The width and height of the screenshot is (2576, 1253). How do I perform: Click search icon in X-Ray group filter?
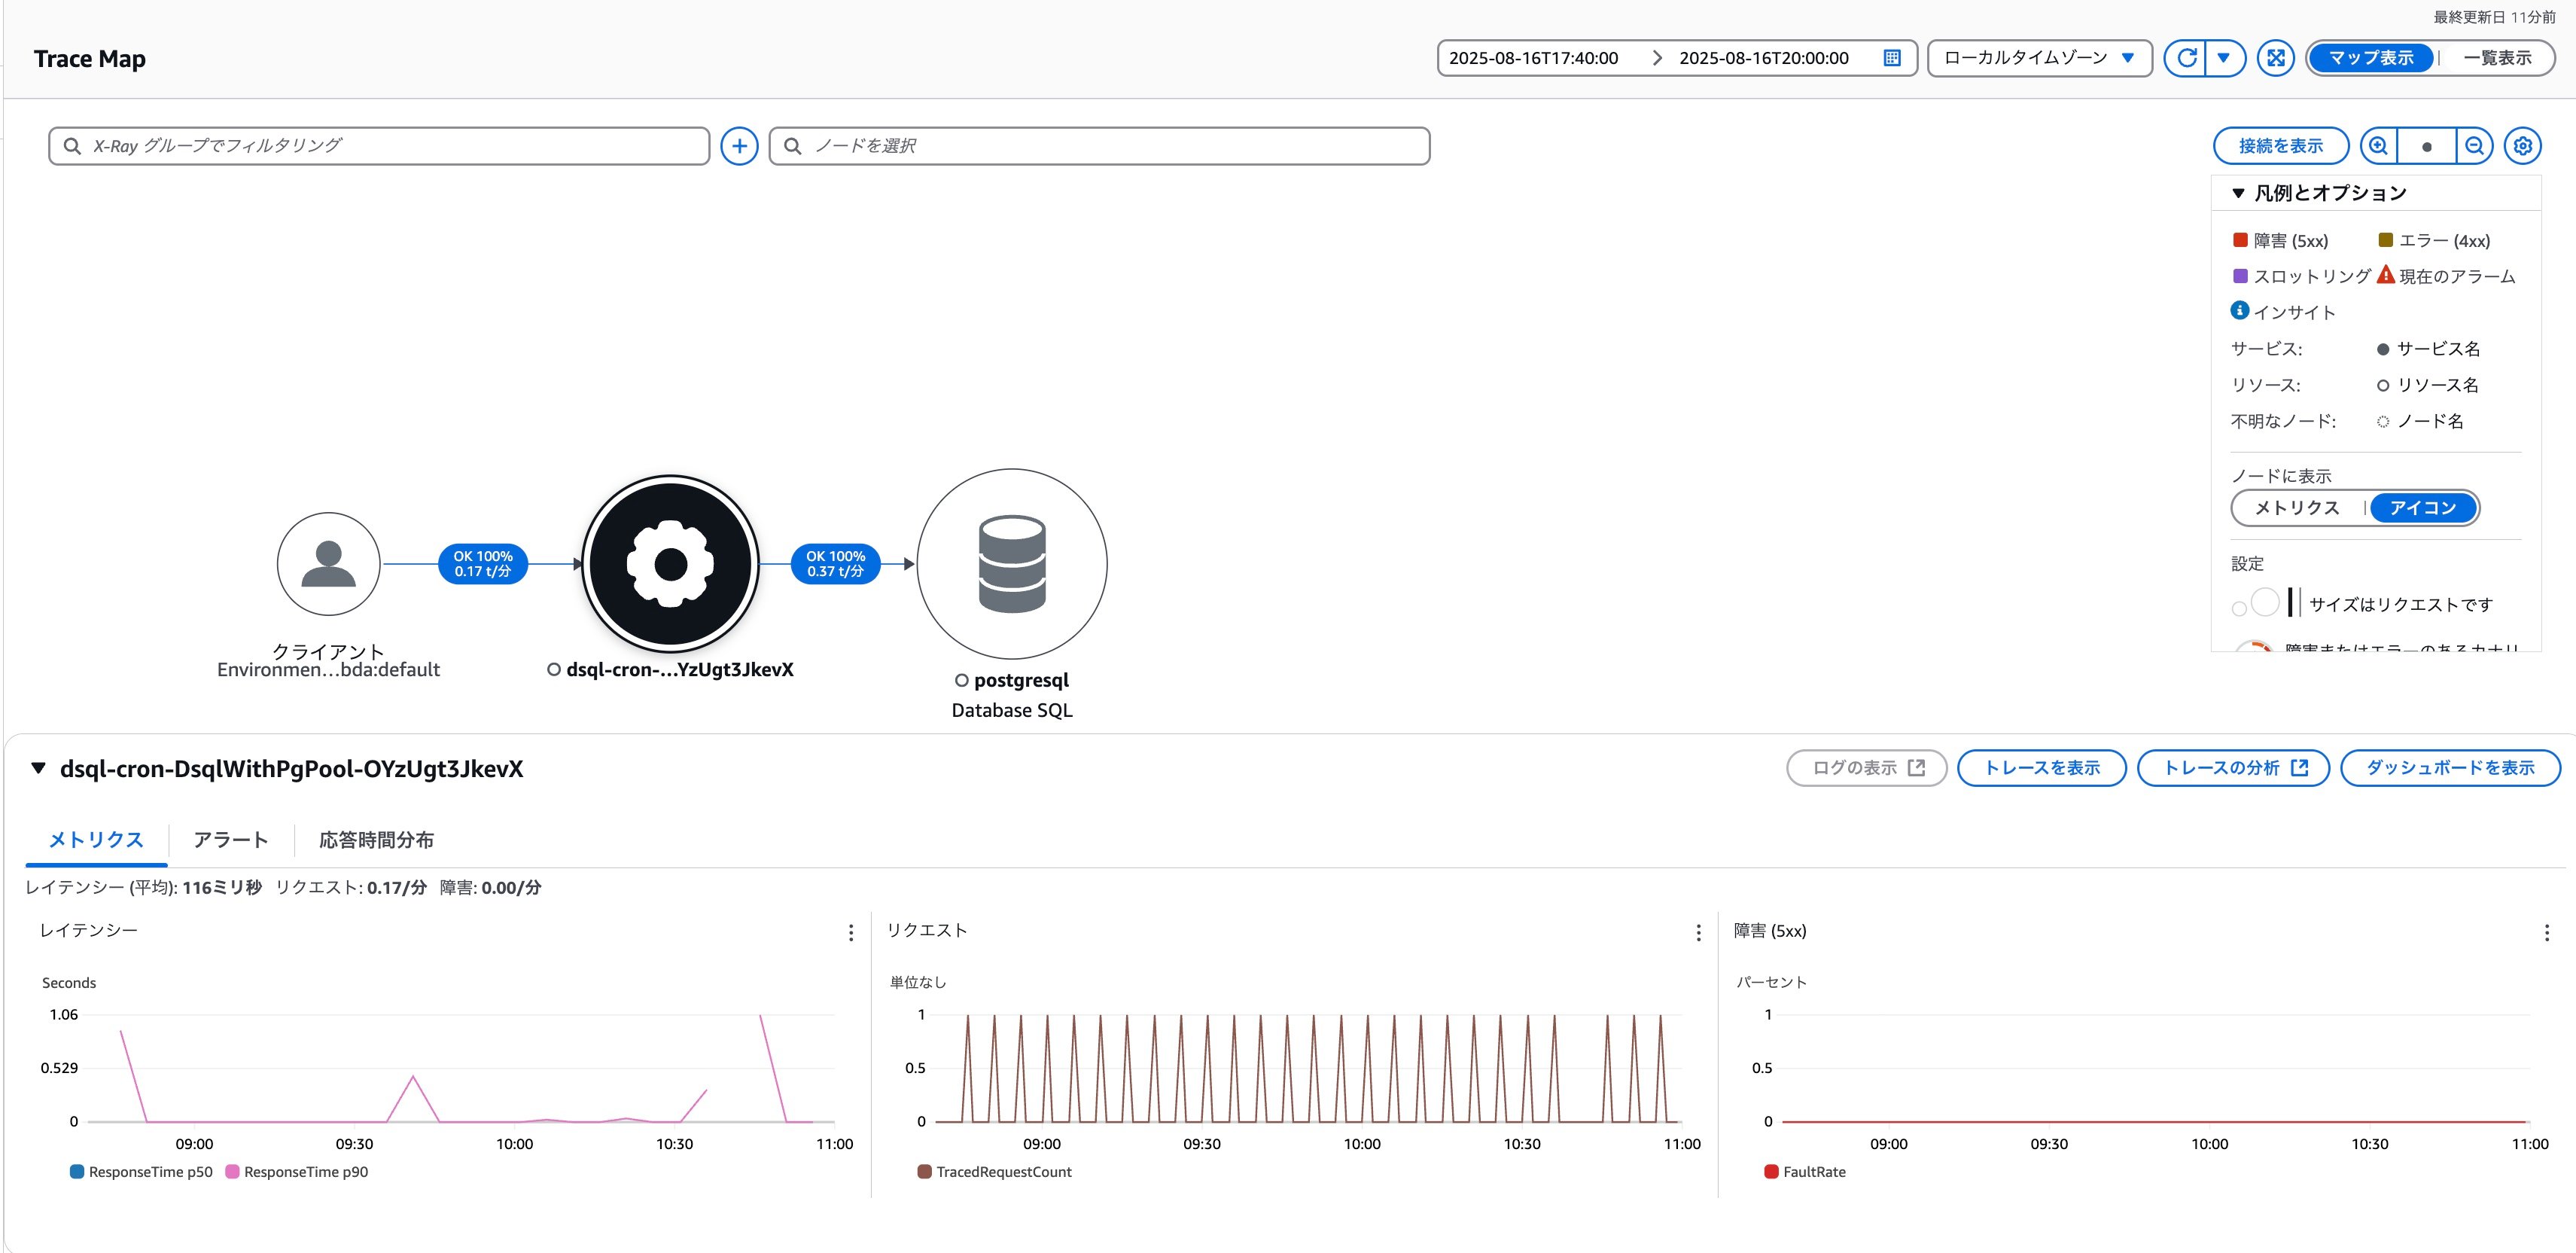[x=72, y=146]
